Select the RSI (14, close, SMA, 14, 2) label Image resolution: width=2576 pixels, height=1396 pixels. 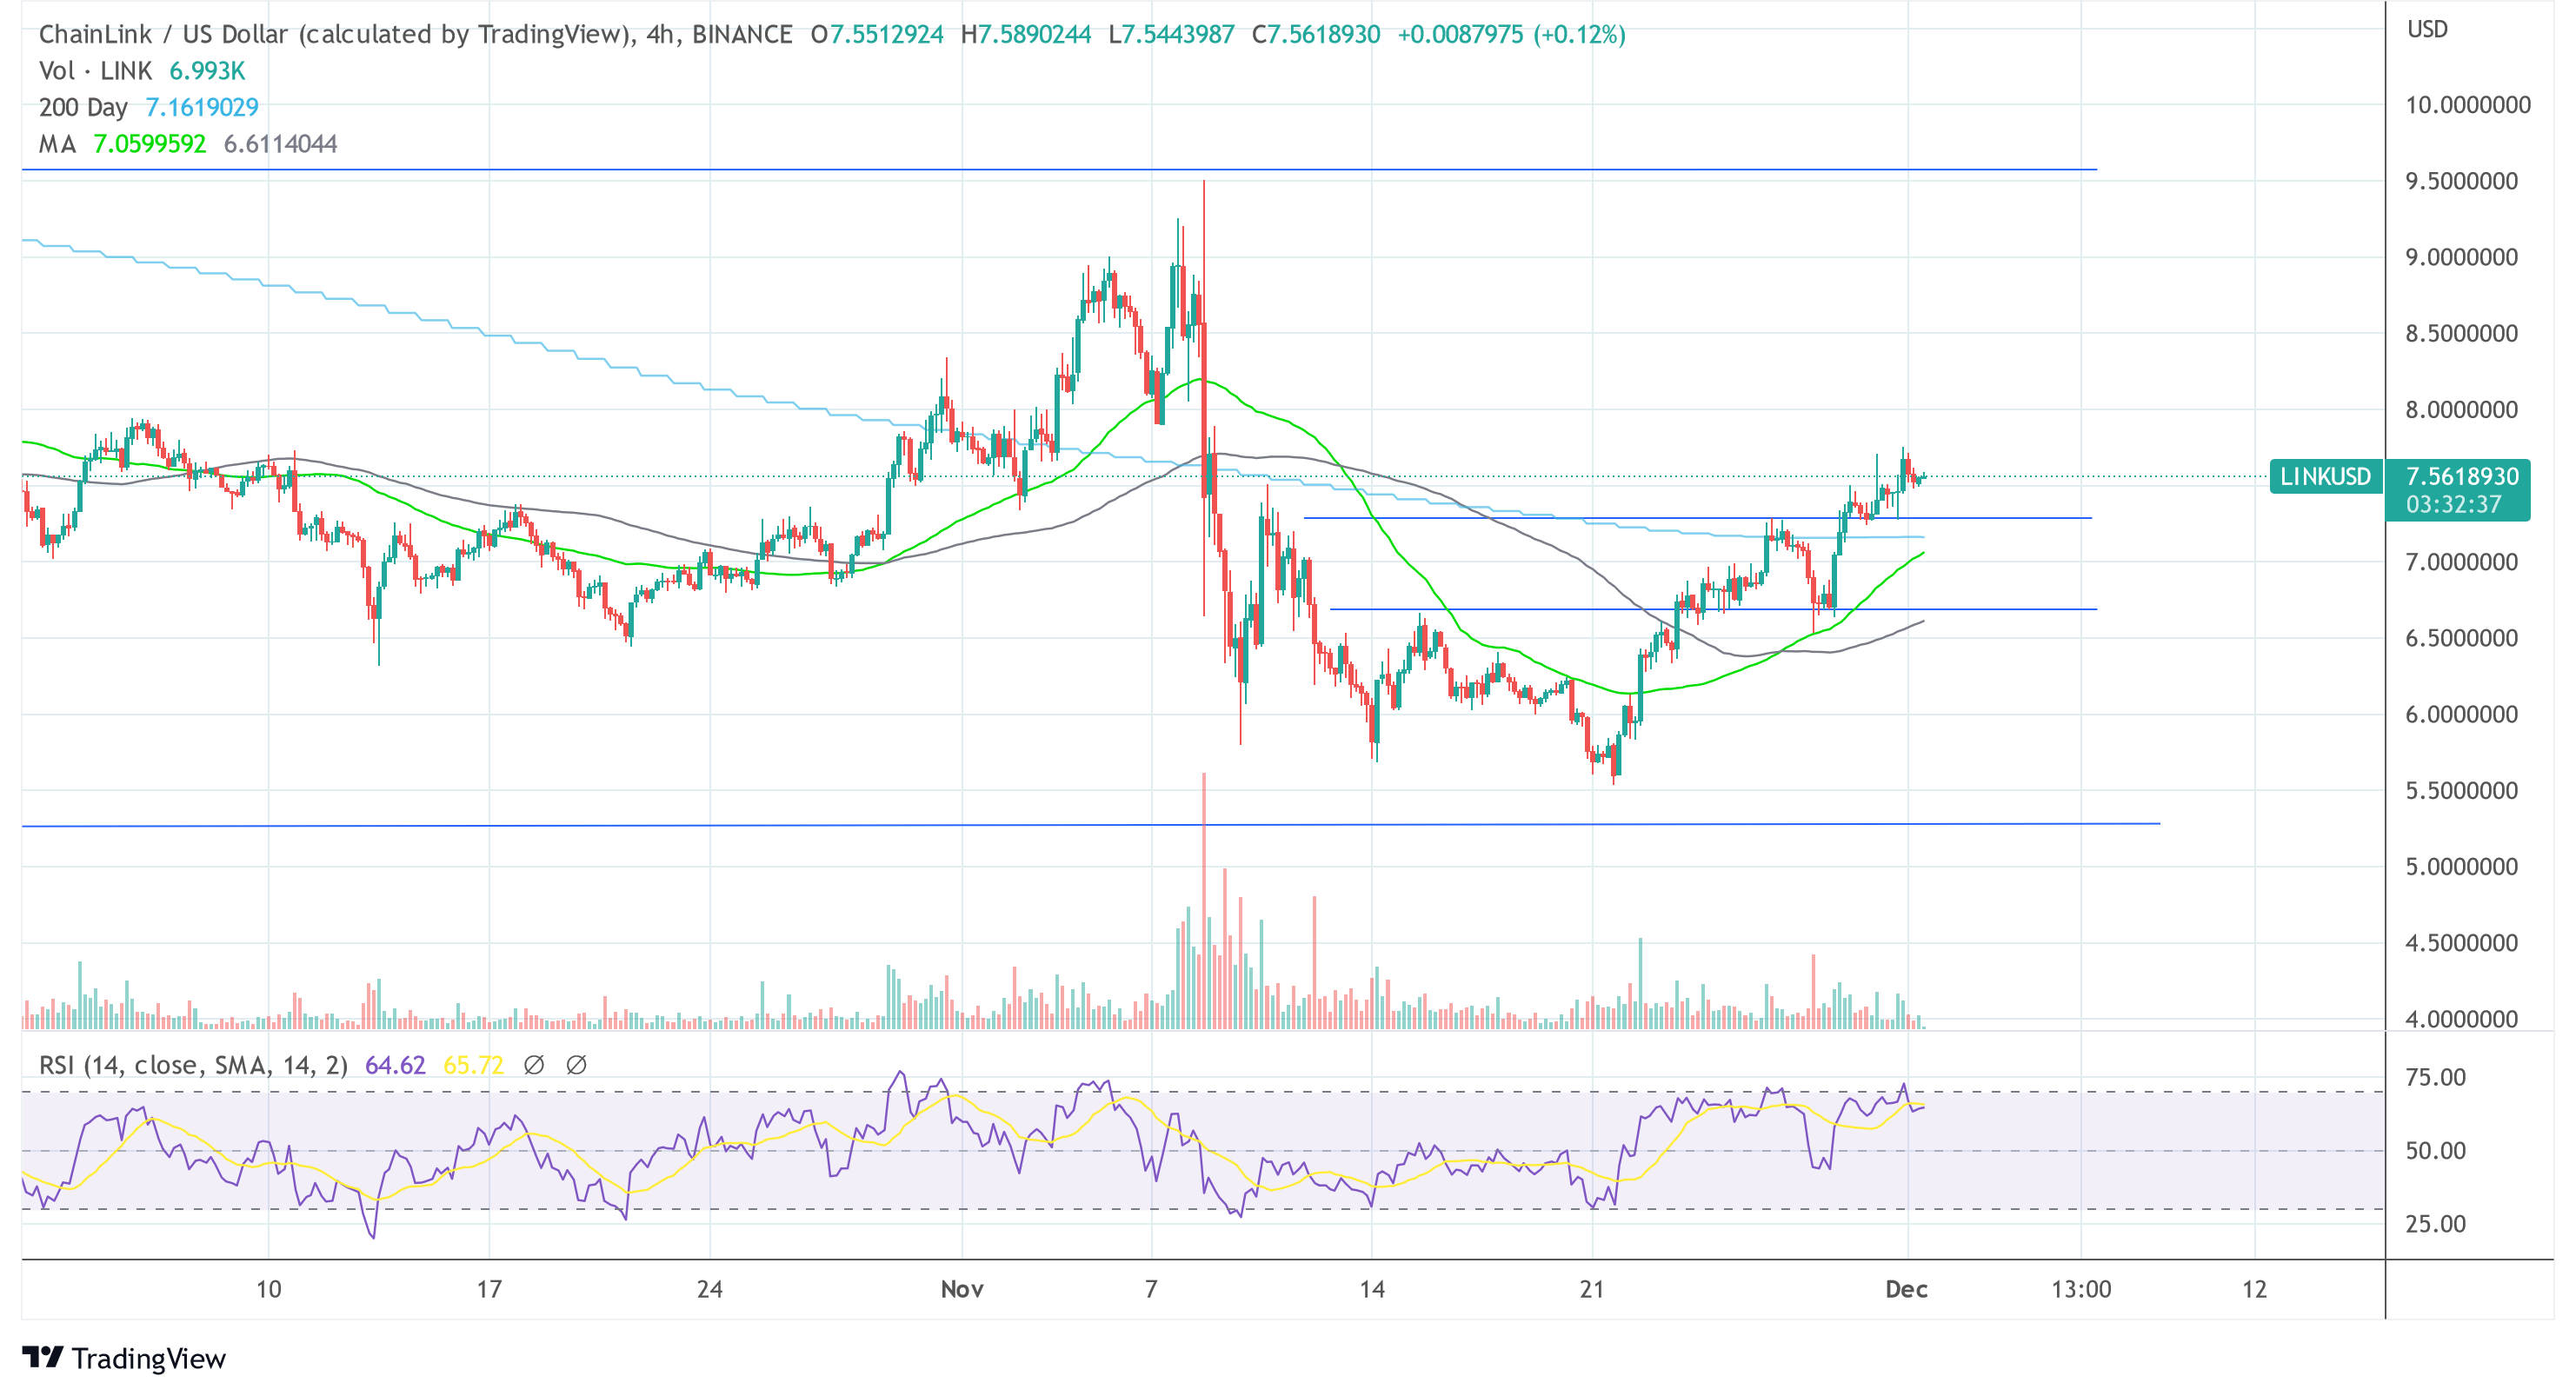click(x=193, y=1065)
